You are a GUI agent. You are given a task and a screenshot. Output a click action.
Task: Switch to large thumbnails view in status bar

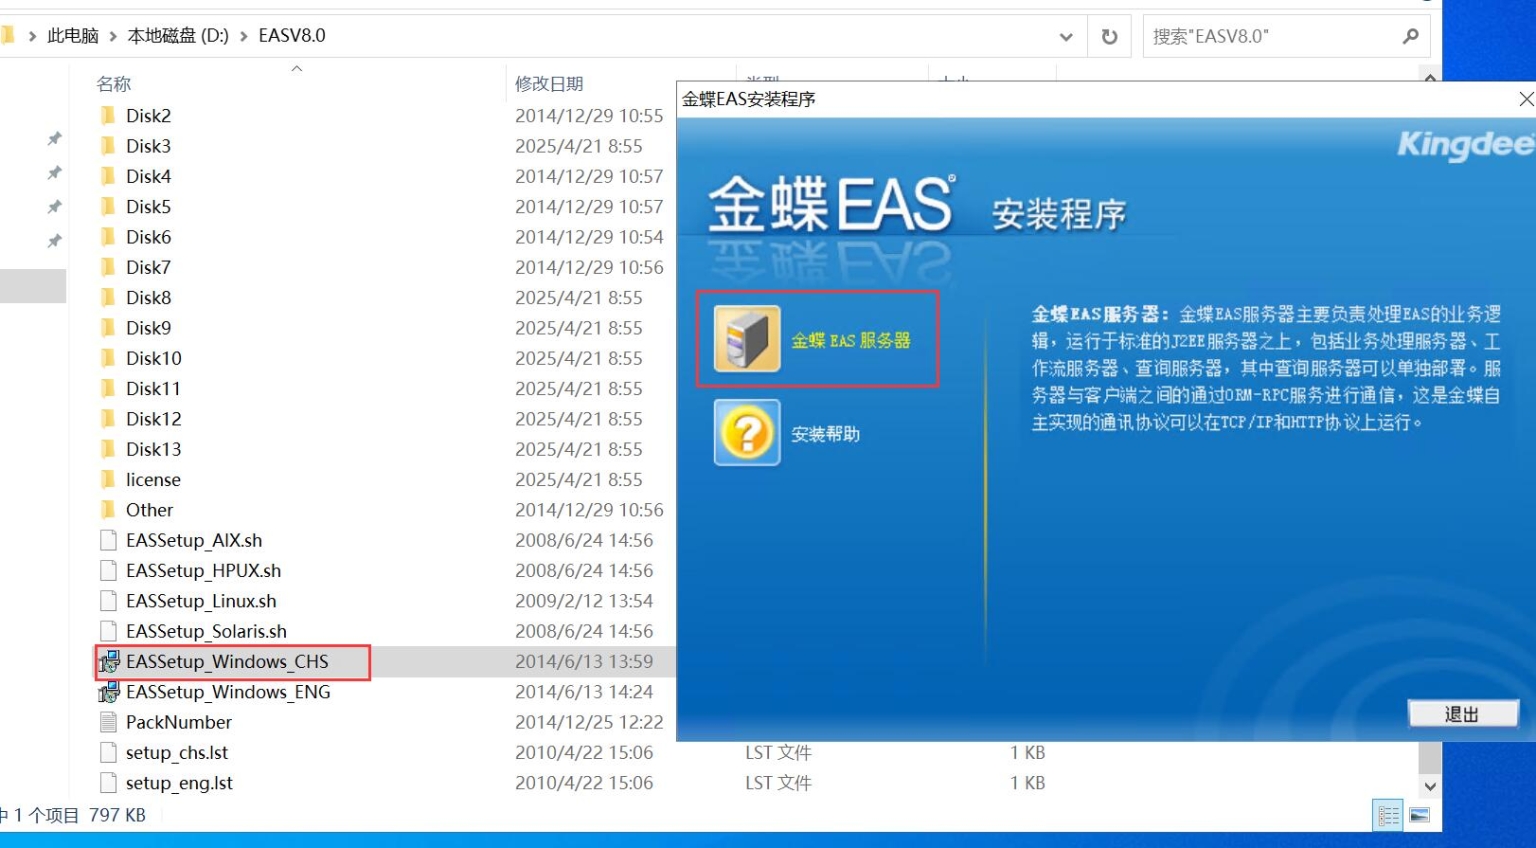coord(1419,815)
